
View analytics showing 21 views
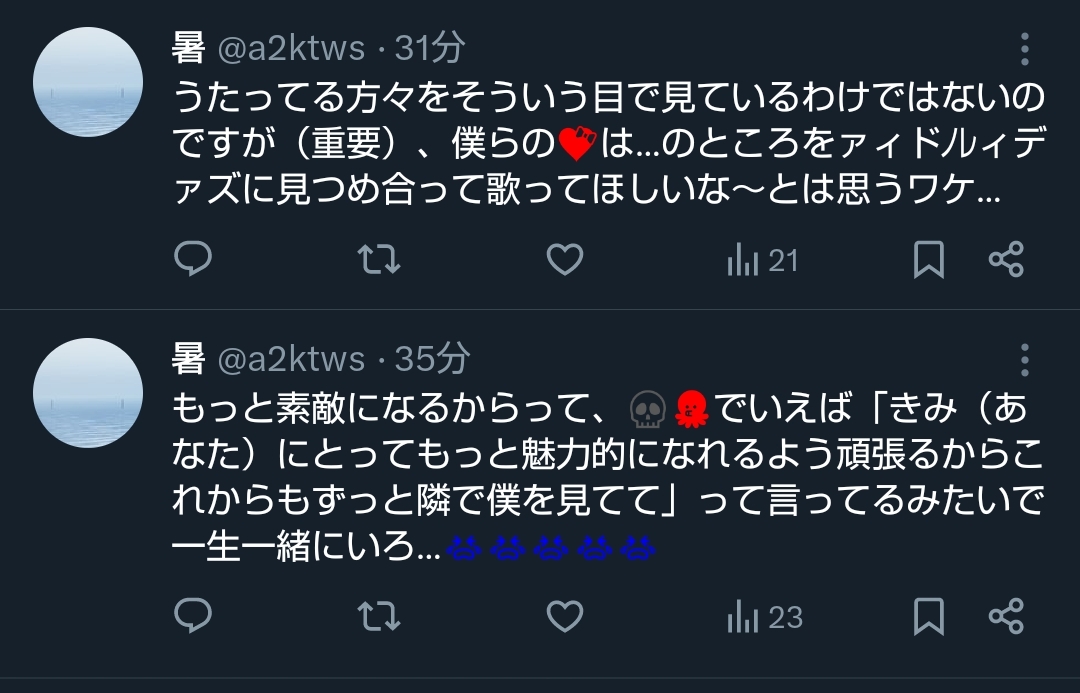[x=762, y=260]
